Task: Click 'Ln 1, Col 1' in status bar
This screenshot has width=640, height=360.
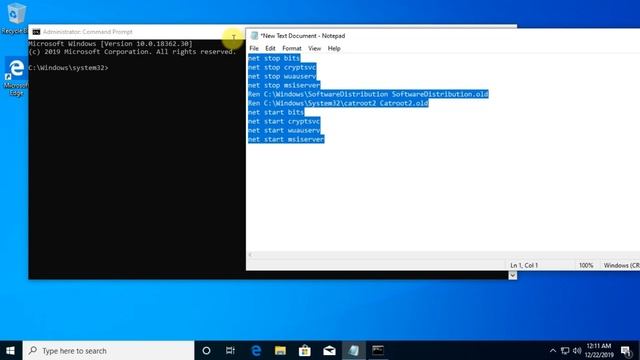Action: tap(524, 265)
